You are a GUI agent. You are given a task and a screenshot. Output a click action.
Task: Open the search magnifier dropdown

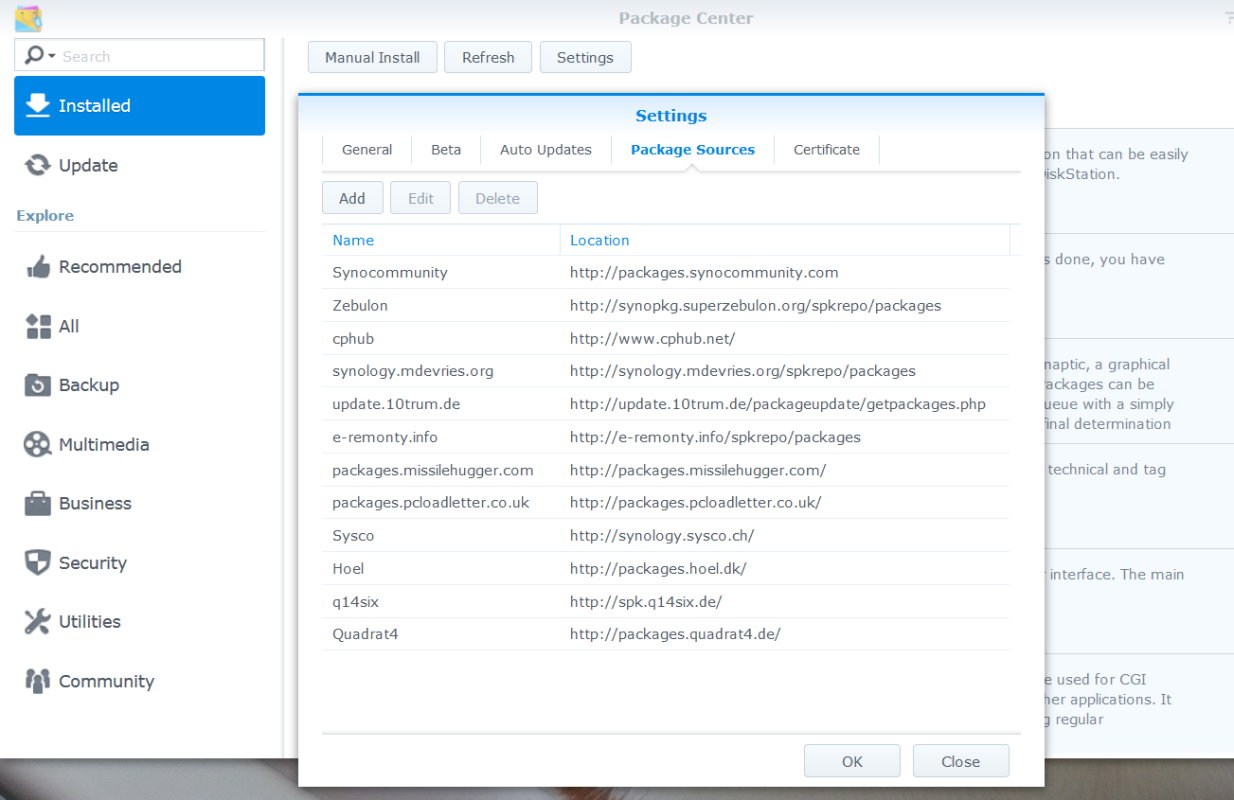(x=40, y=56)
